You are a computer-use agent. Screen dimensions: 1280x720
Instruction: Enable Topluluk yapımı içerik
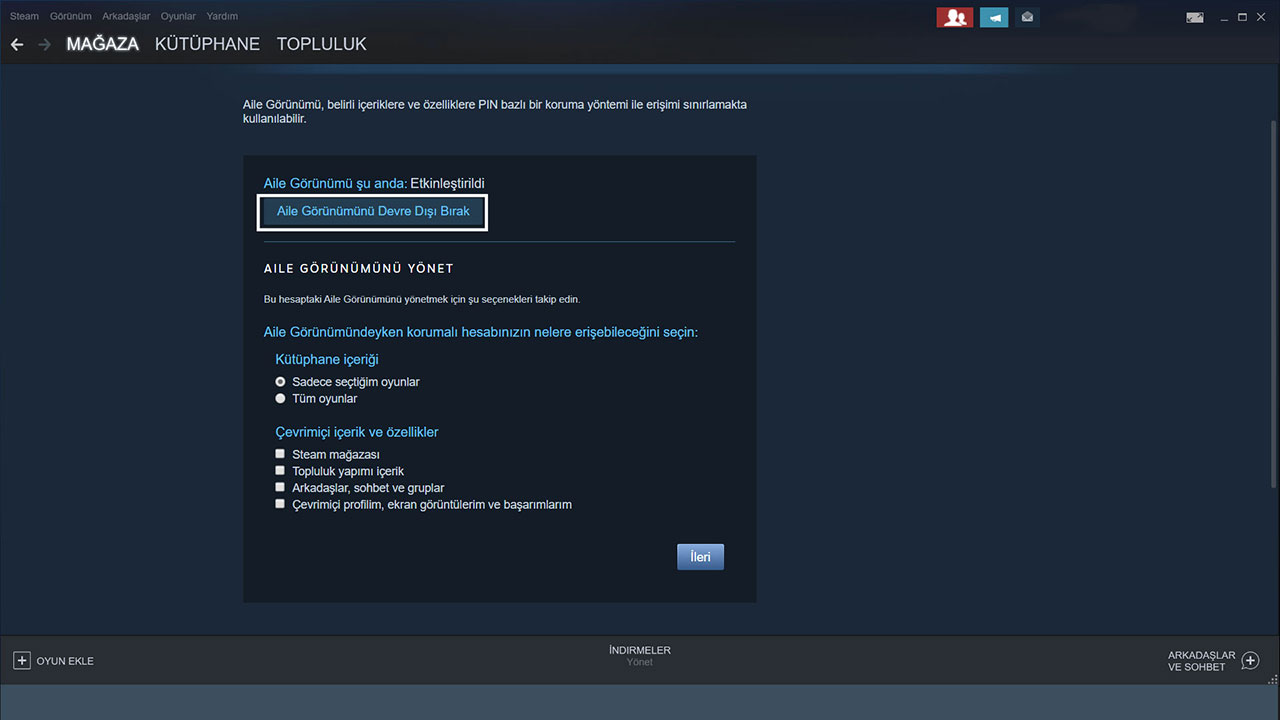pos(280,470)
